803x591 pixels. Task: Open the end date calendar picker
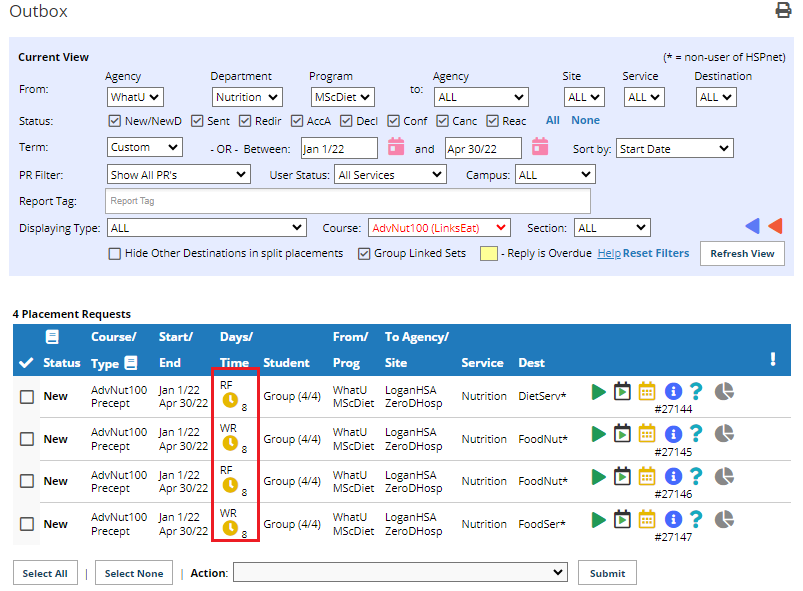pos(540,147)
